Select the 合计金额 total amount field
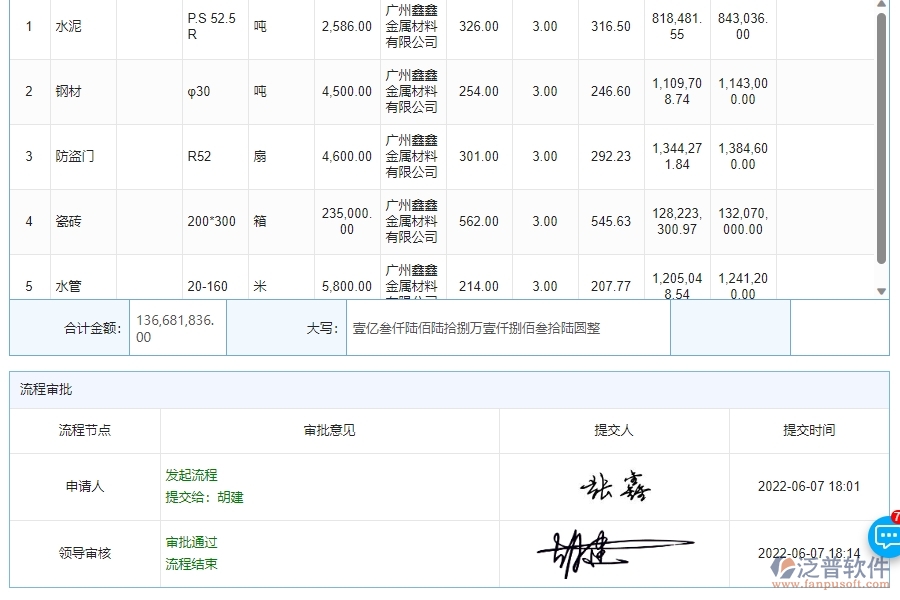The height and width of the screenshot is (600, 900). coord(176,327)
